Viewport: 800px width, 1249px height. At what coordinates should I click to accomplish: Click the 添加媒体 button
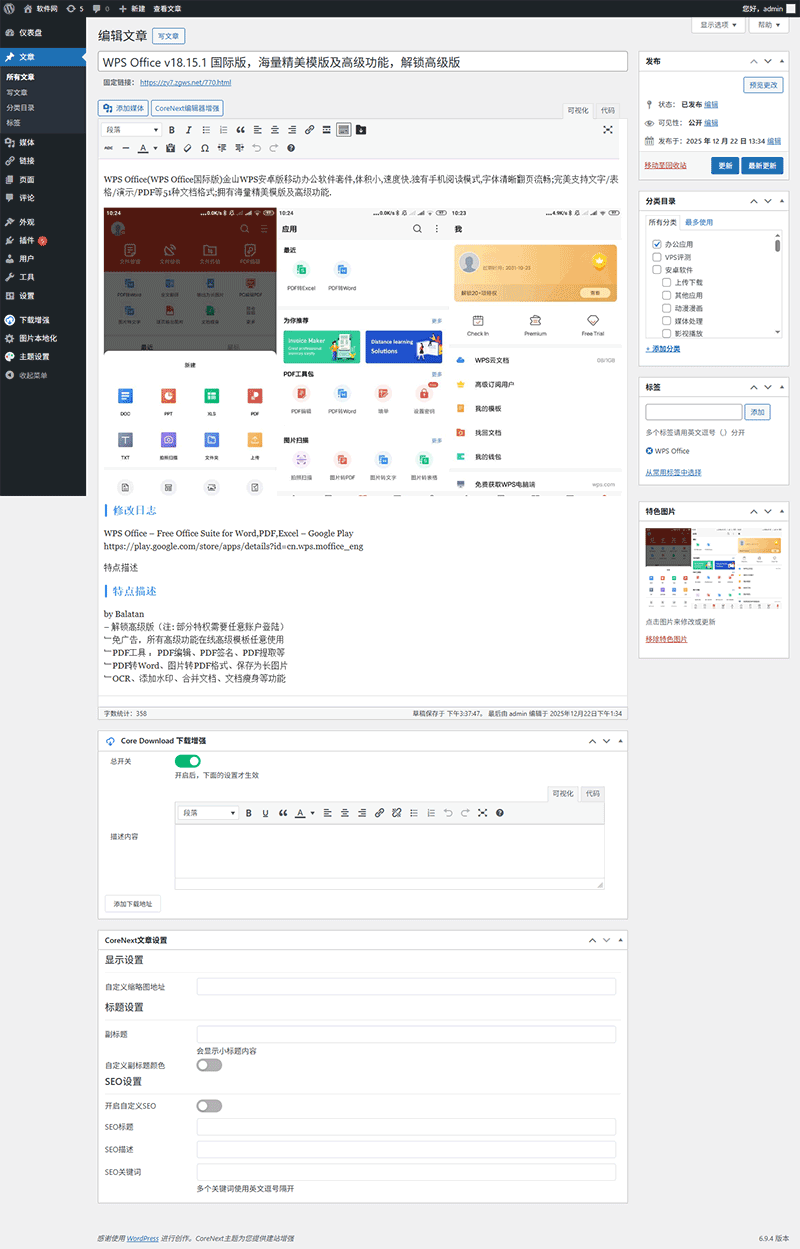coord(124,108)
